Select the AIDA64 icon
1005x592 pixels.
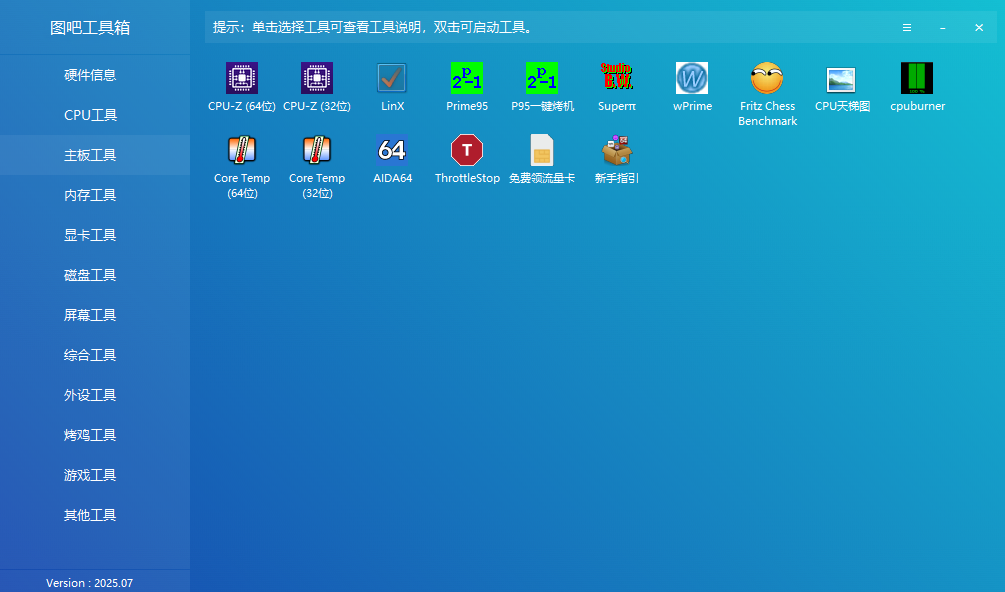[x=392, y=150]
